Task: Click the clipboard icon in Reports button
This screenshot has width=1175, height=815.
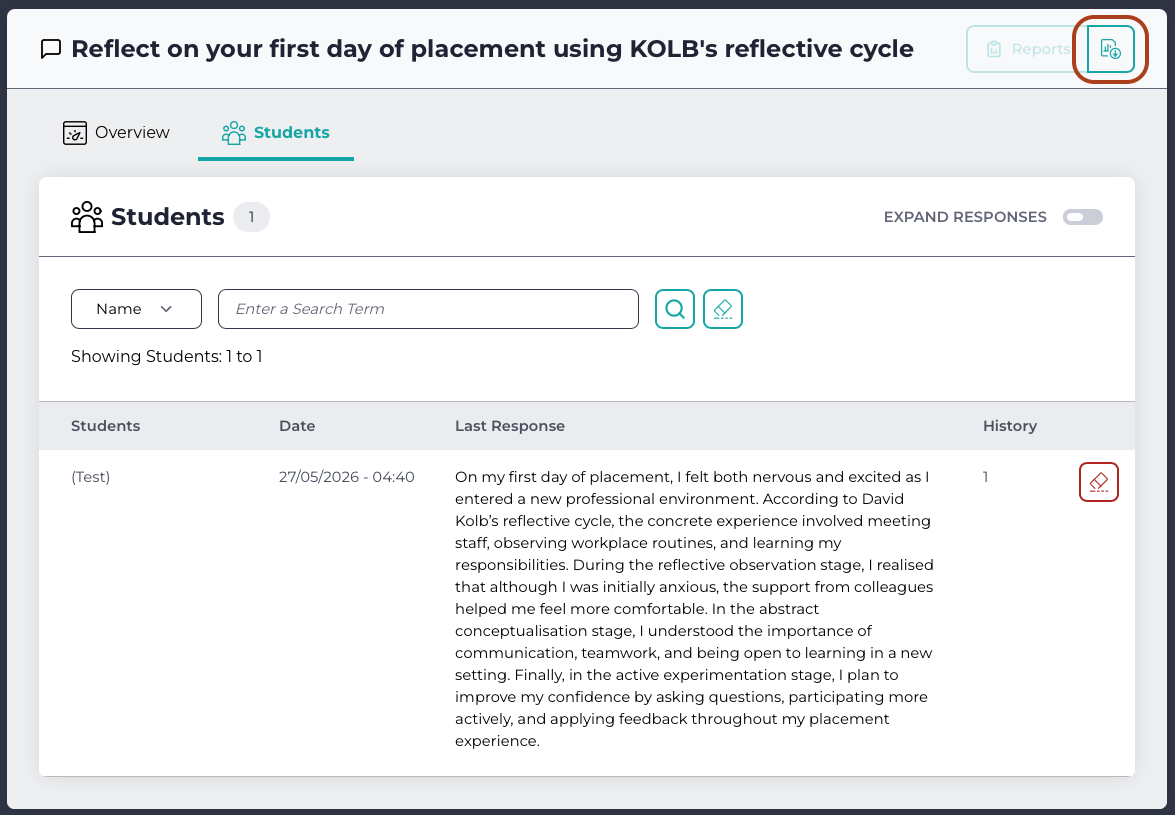Action: [x=994, y=49]
